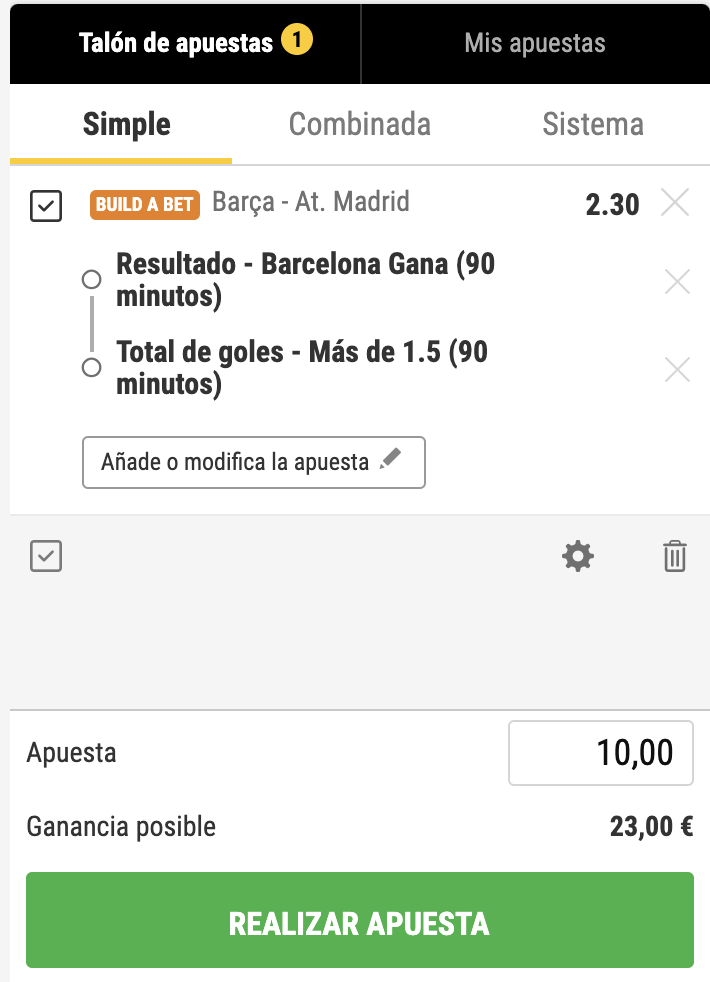The height and width of the screenshot is (982, 710).
Task: Remove Total de goles selection
Action: 677,370
